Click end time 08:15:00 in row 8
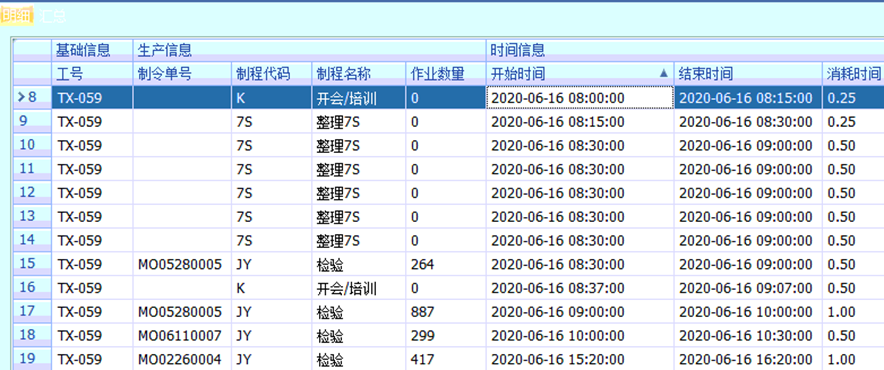 748,98
